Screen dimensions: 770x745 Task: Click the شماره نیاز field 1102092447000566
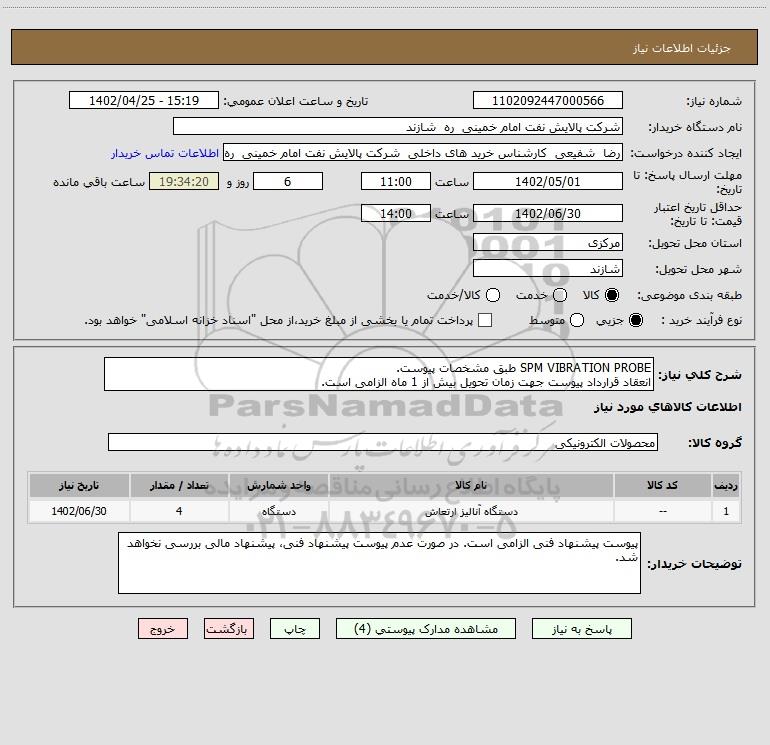click(548, 100)
